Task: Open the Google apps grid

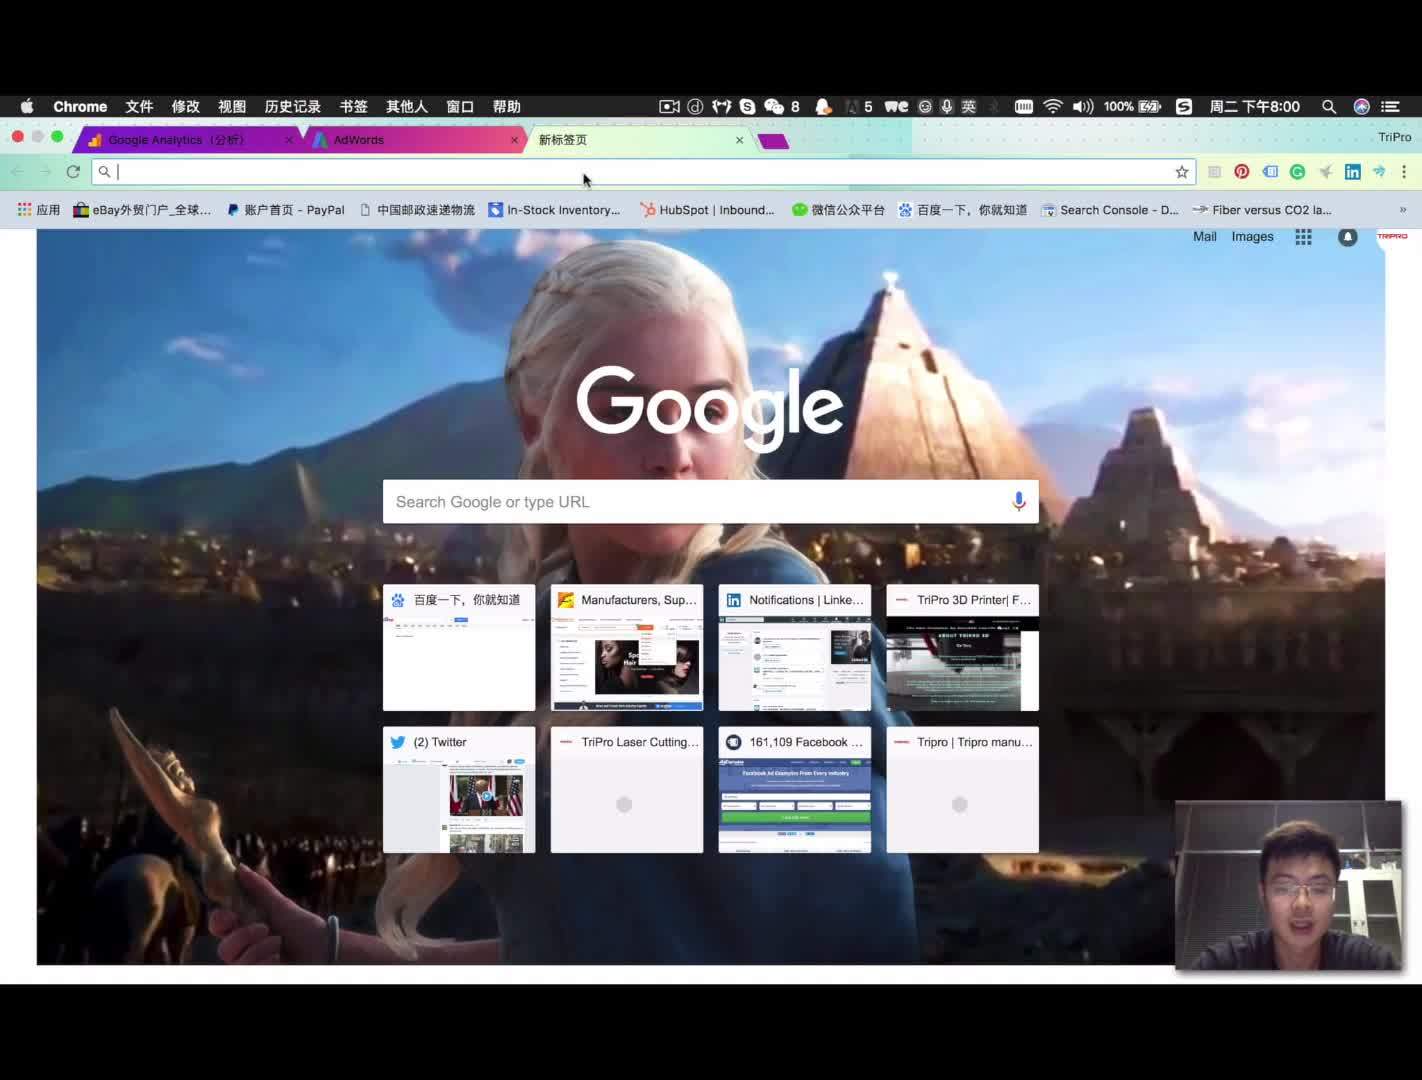Action: [x=1303, y=237]
